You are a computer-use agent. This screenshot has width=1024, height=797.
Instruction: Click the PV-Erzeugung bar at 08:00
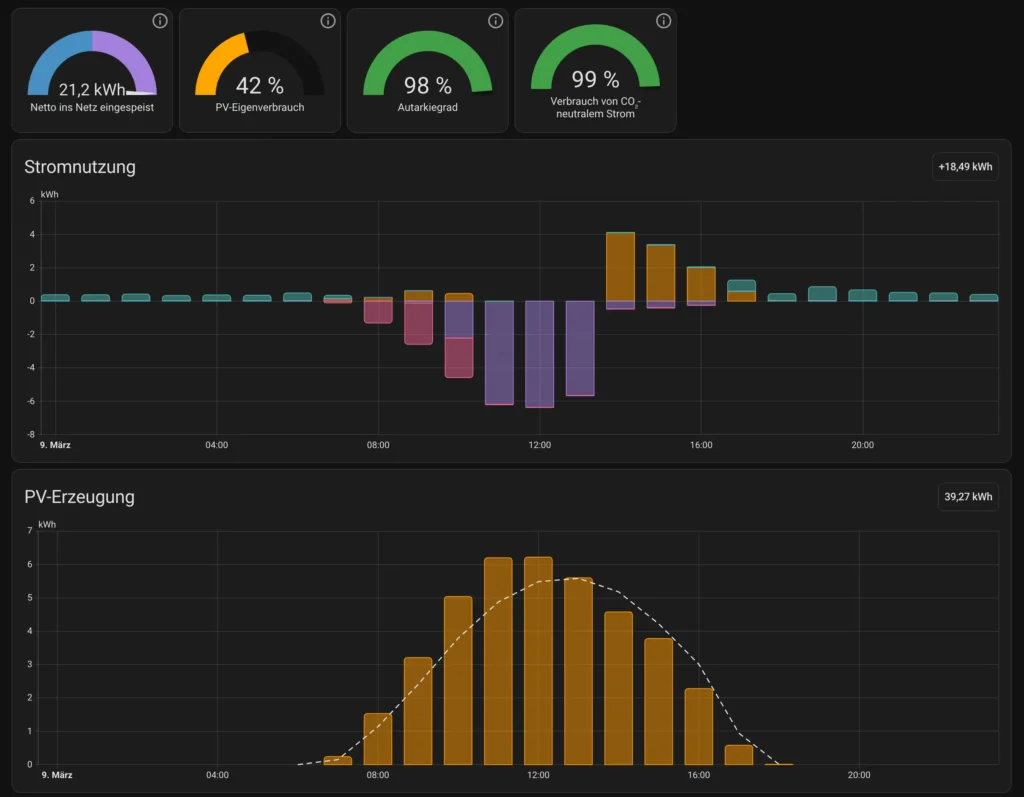click(x=378, y=738)
